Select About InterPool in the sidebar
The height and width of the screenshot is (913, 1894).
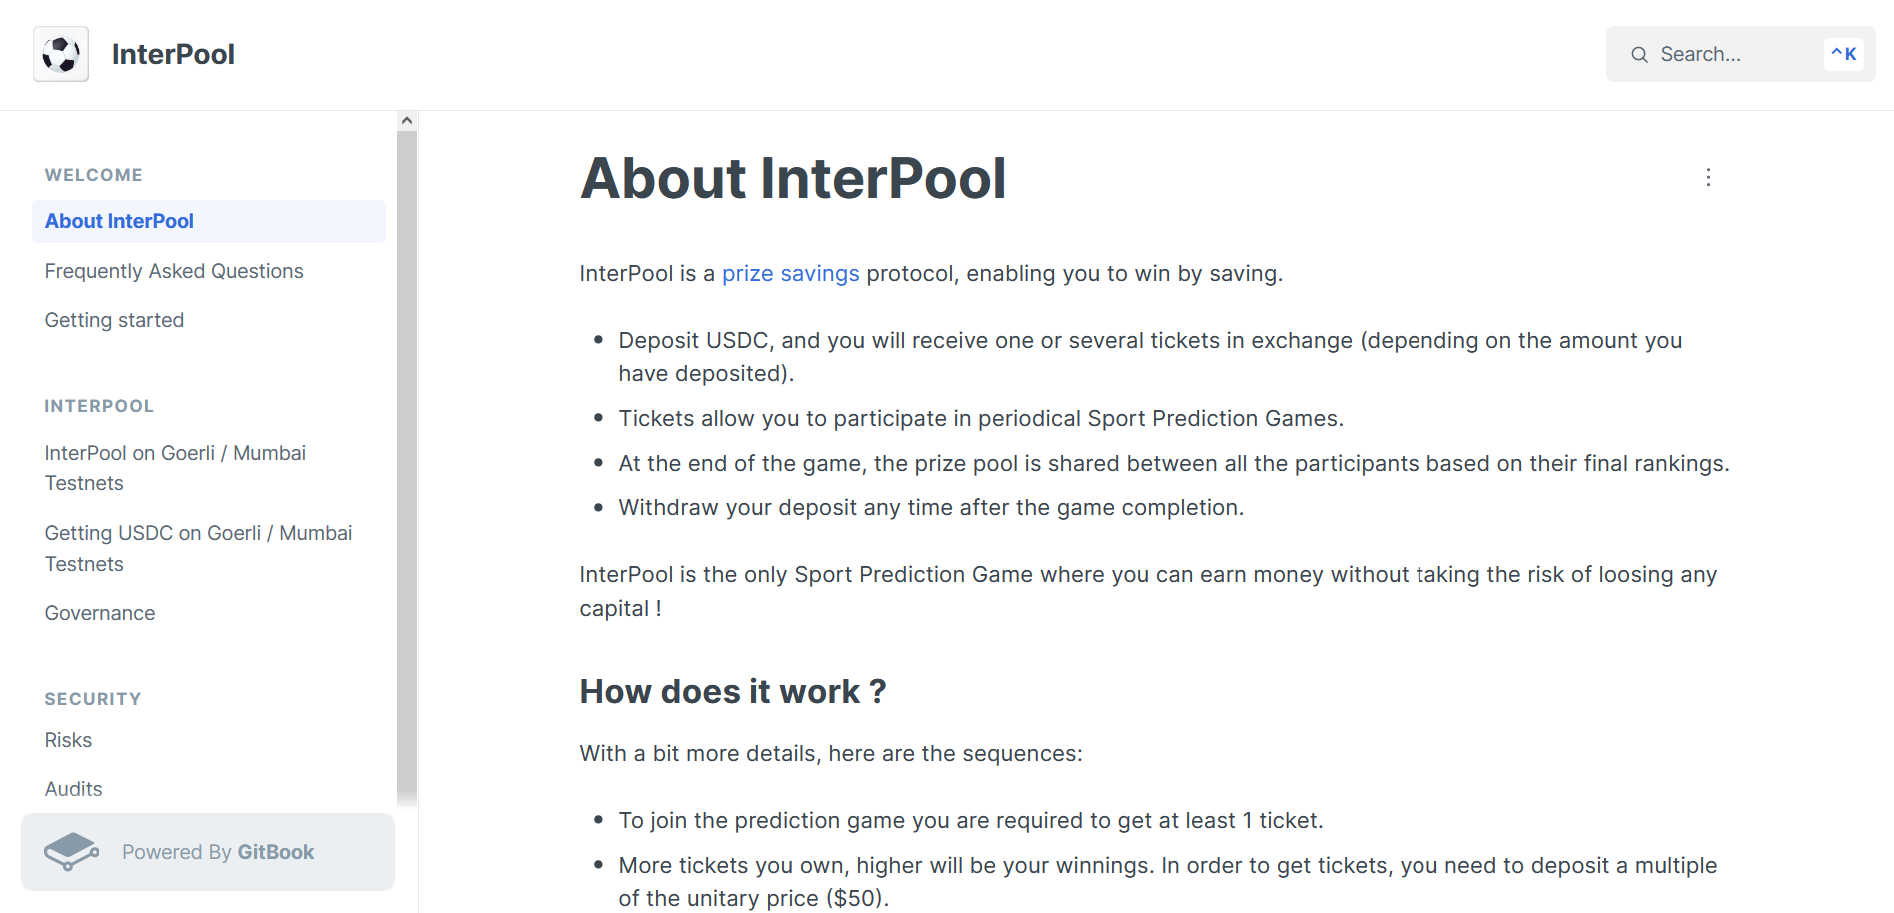(119, 221)
